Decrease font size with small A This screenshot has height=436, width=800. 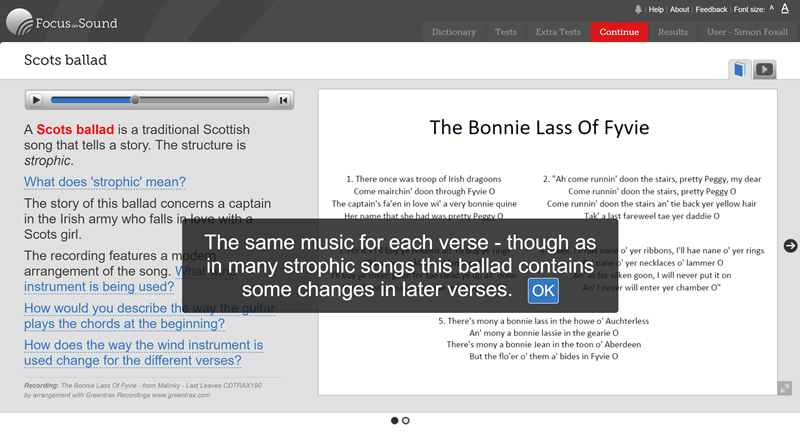[771, 8]
